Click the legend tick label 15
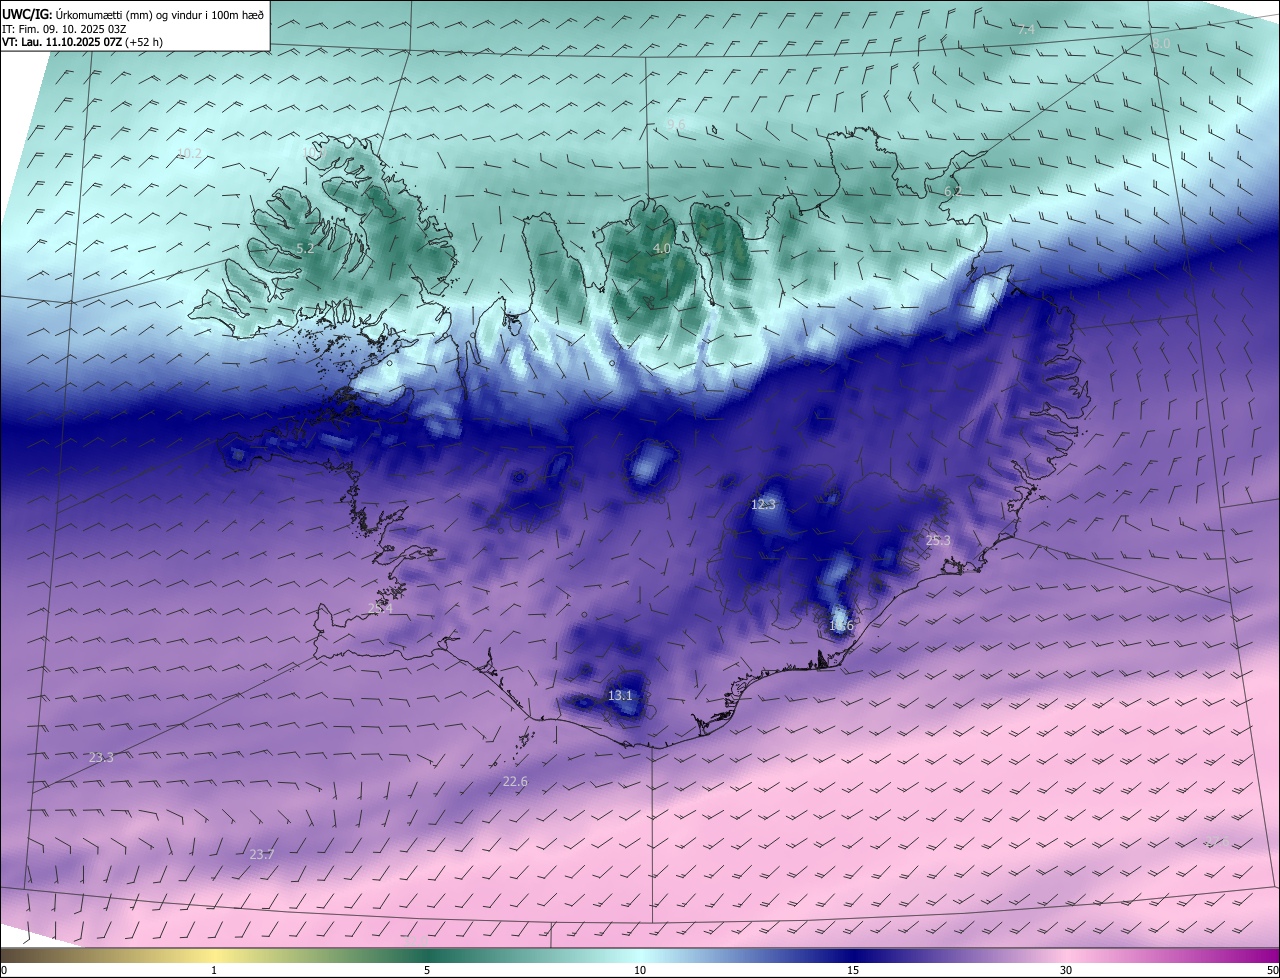This screenshot has height=978, width=1280. point(853,970)
